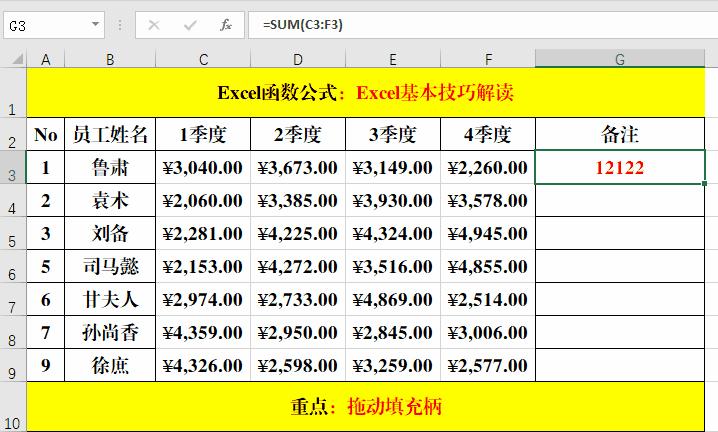Image resolution: width=718 pixels, height=432 pixels.
Task: Click header cell "4季度"
Action: 488,134
